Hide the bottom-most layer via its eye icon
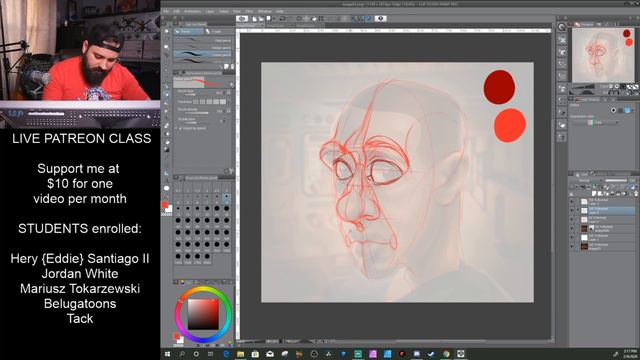This screenshot has height=360, width=640. (x=572, y=247)
